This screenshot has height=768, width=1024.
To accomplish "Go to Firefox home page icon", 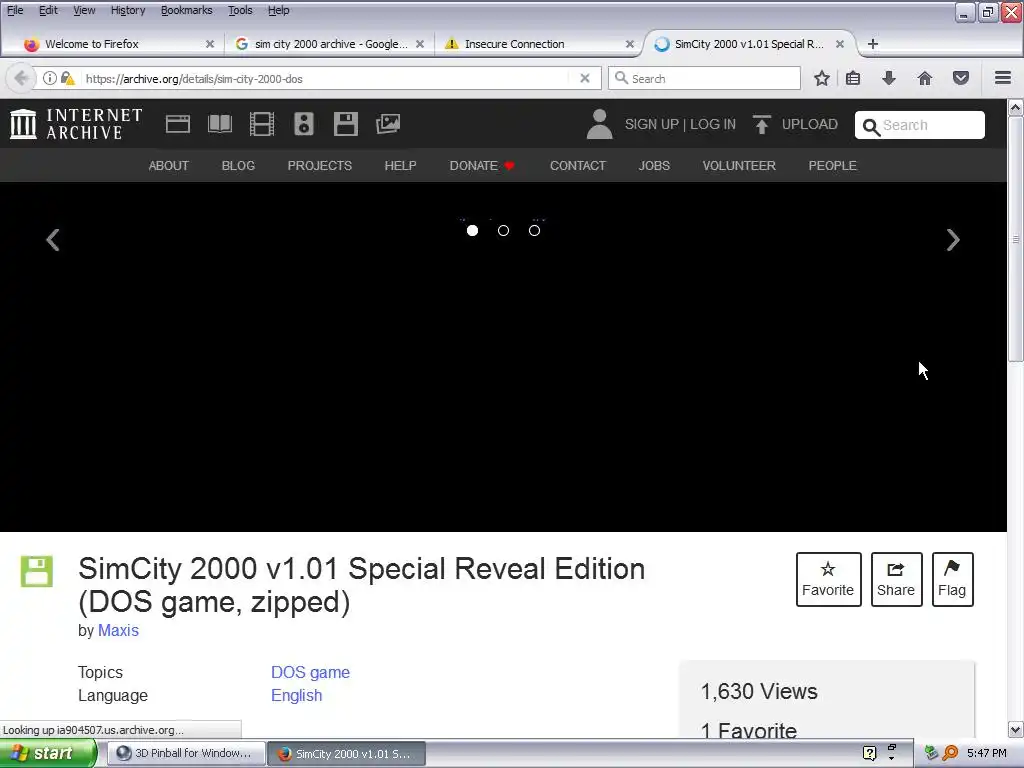I will [x=925, y=78].
